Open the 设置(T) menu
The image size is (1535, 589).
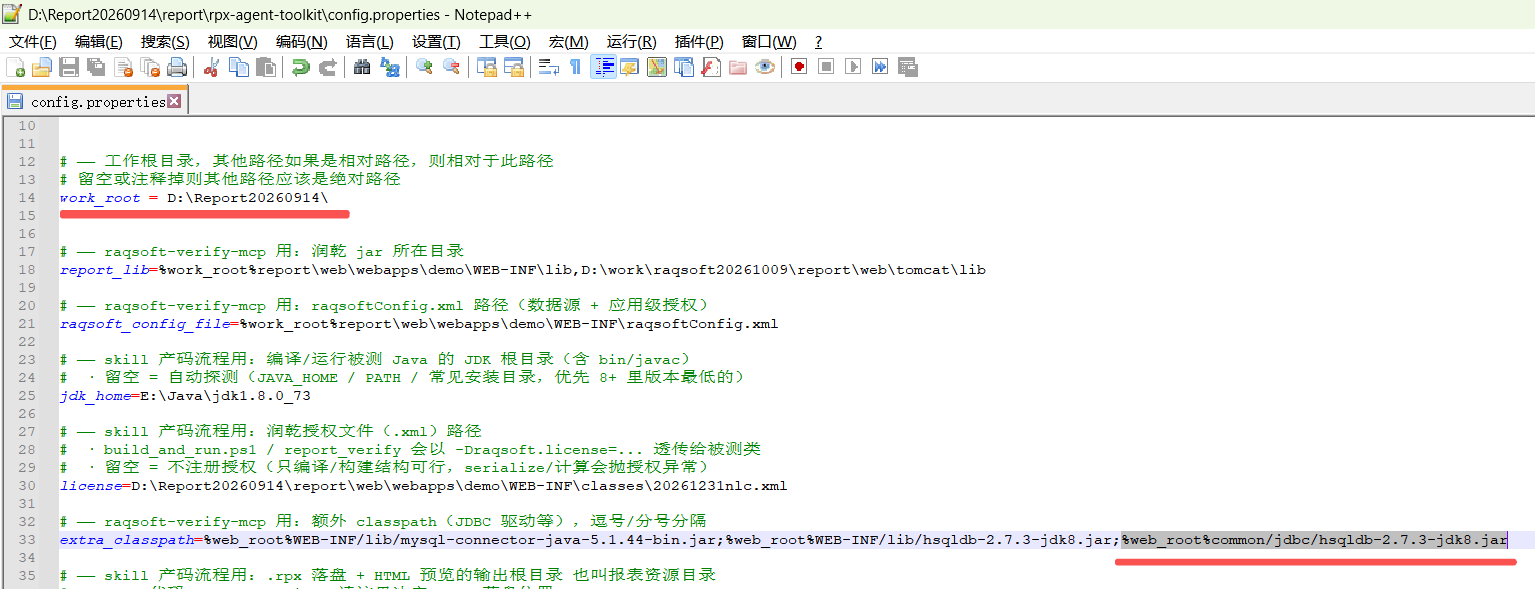(x=436, y=42)
